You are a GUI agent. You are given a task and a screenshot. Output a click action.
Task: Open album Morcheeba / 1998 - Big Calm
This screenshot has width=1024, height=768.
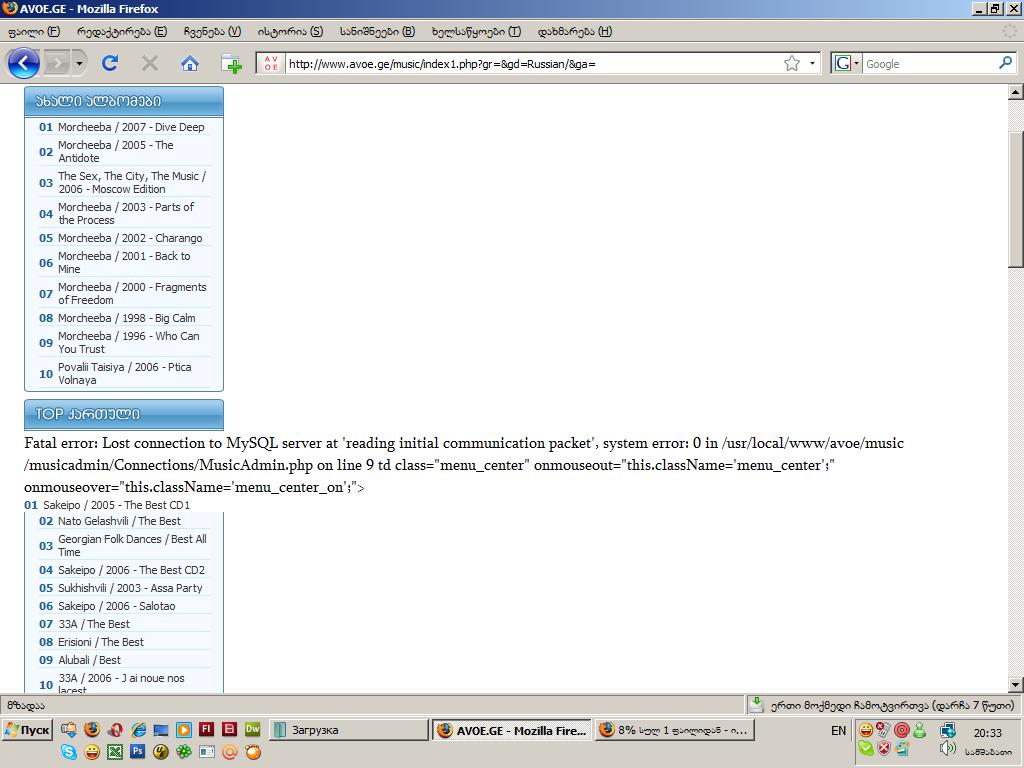(x=127, y=318)
